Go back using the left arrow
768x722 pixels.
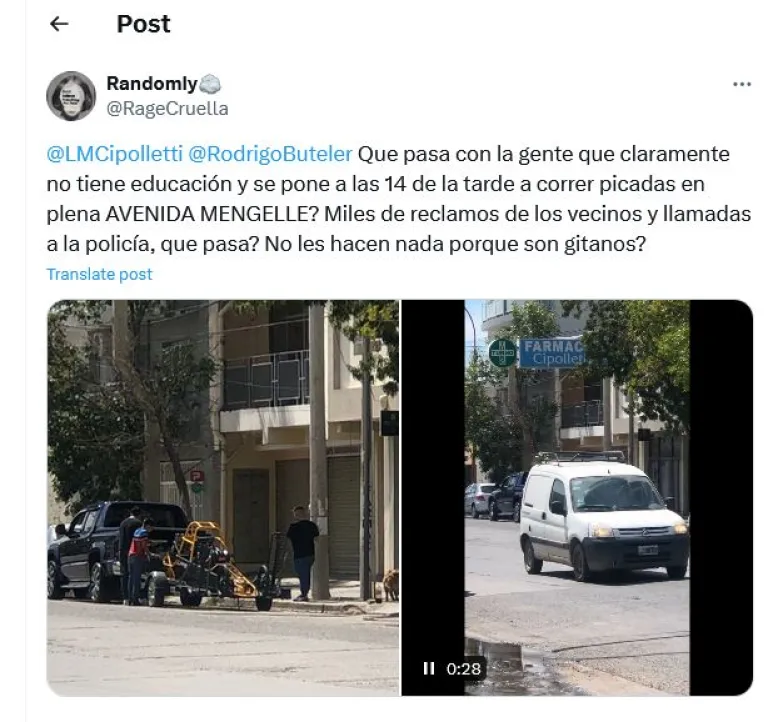pyautogui.click(x=59, y=24)
